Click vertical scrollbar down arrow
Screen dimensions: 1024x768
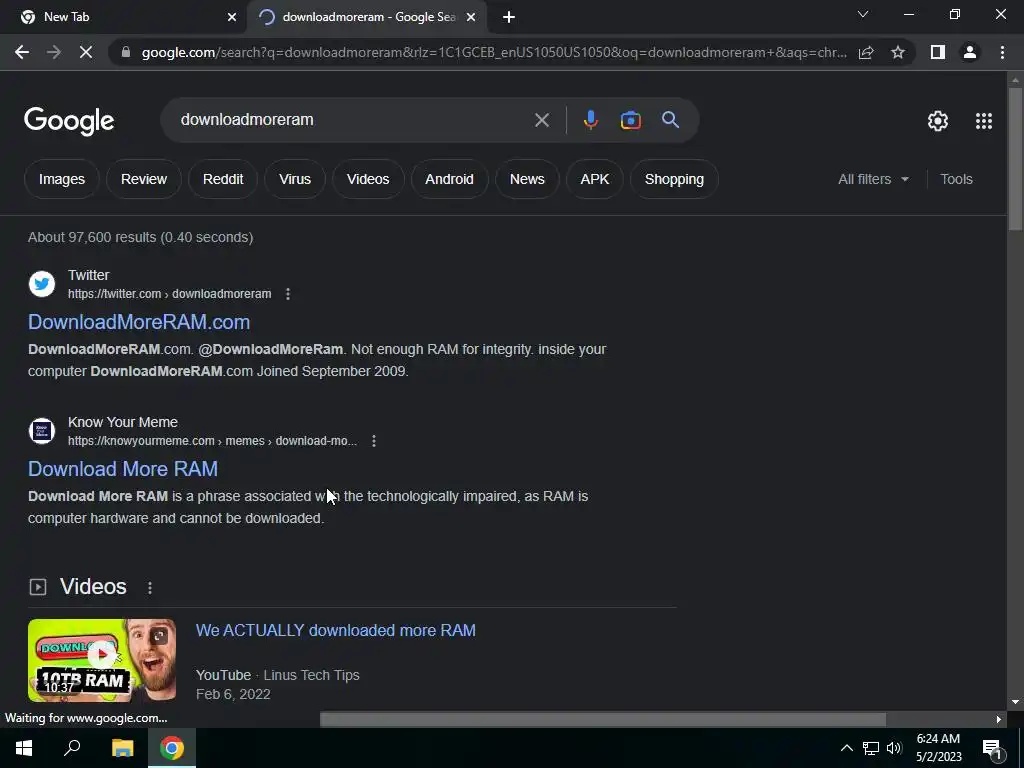(1015, 702)
